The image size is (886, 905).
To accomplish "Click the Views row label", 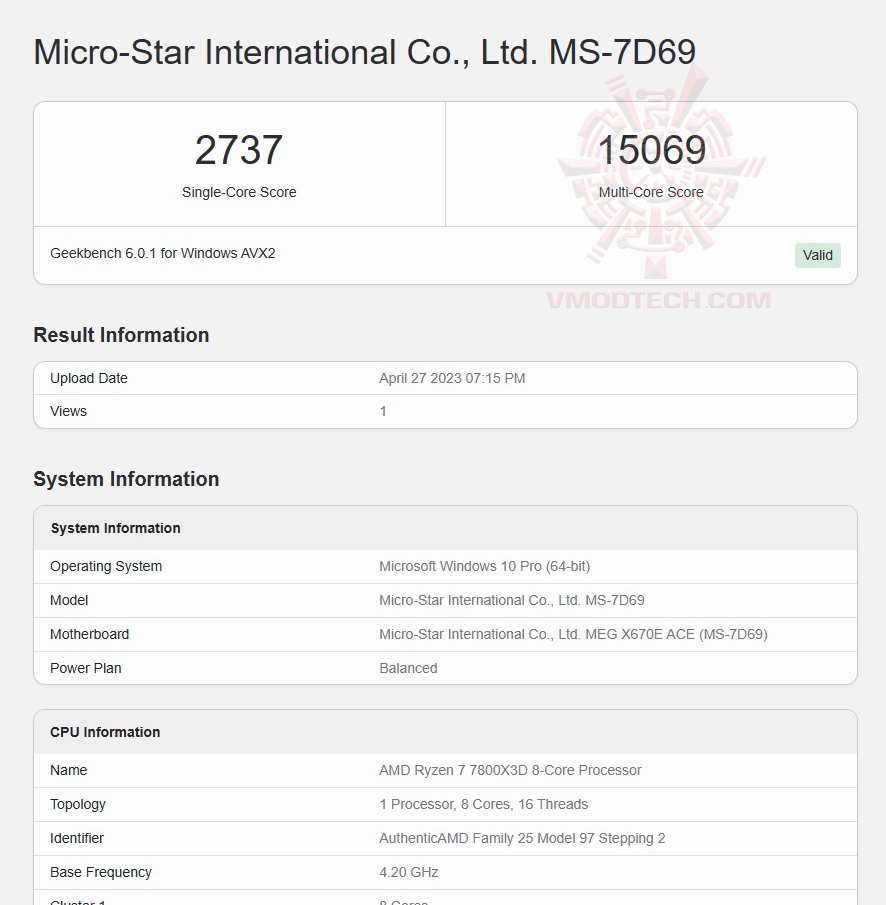I will tap(68, 411).
